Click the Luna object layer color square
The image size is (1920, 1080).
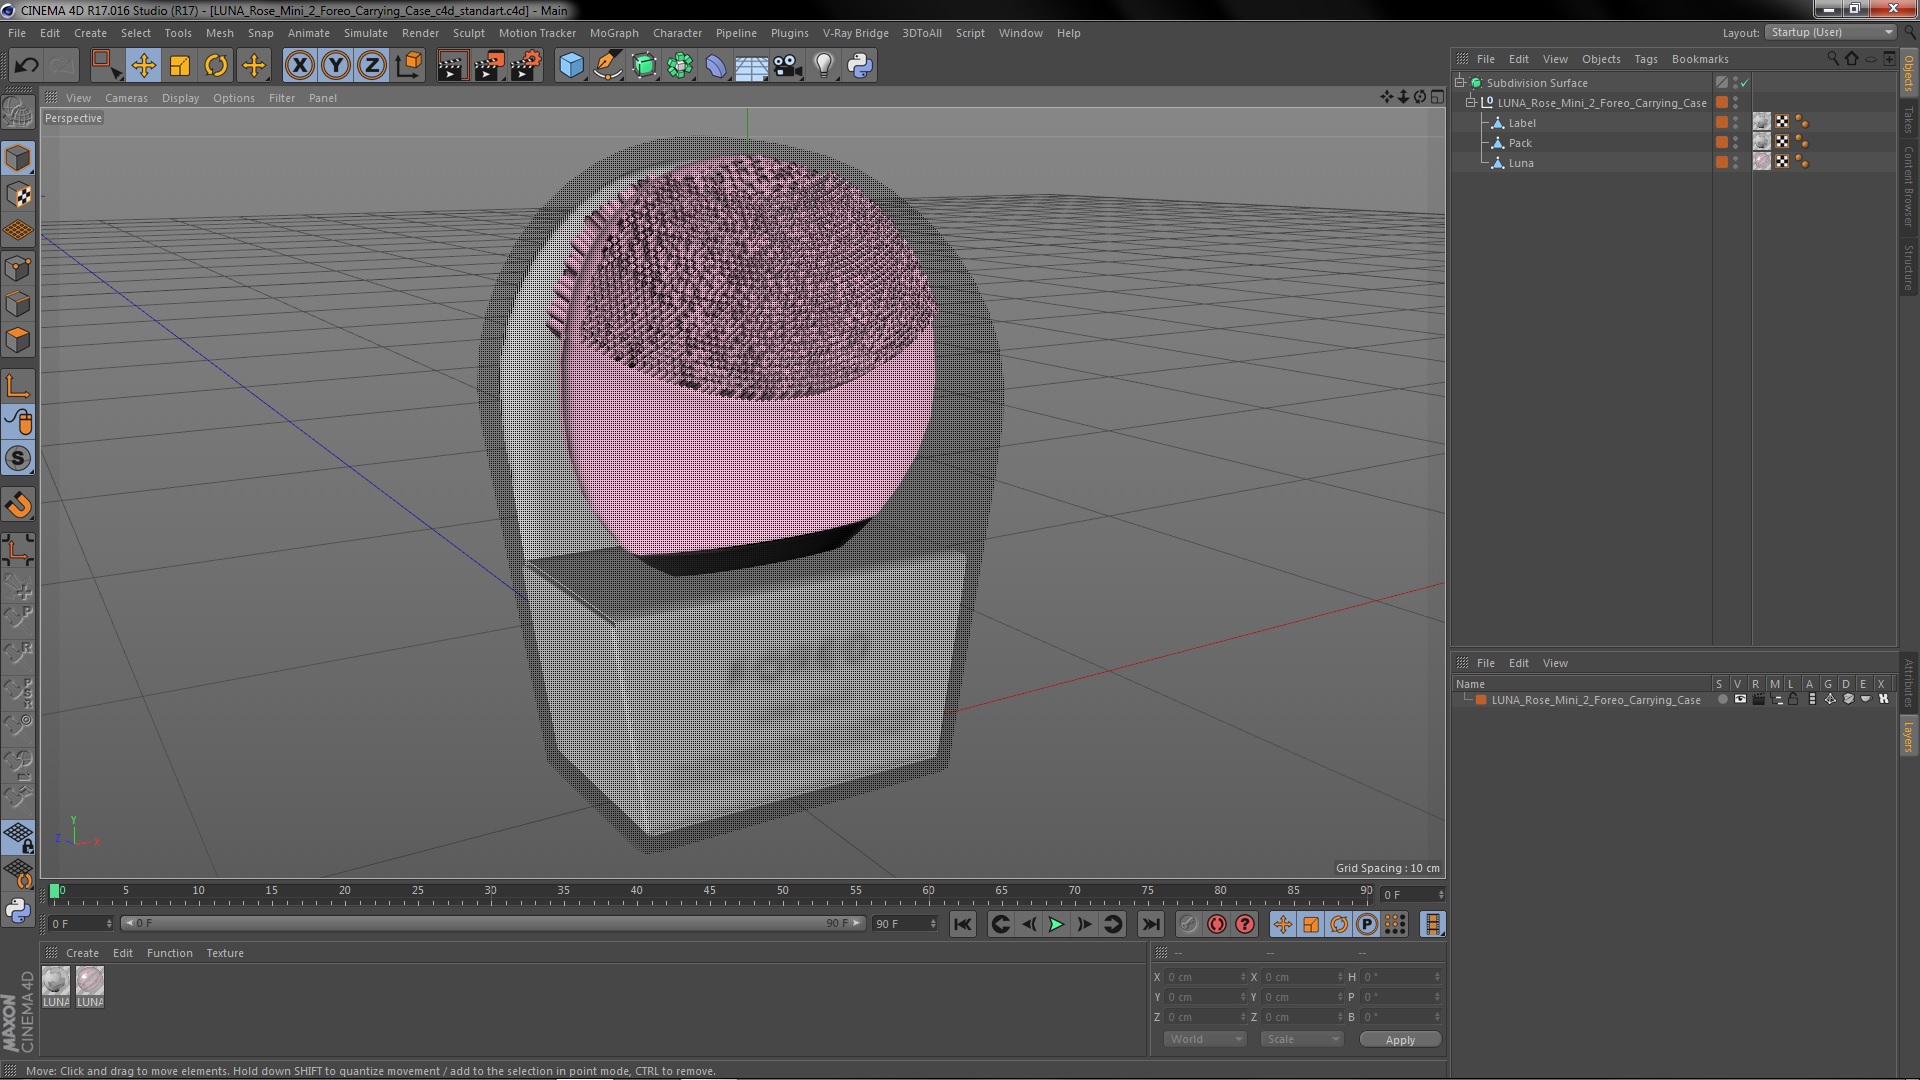point(1722,162)
